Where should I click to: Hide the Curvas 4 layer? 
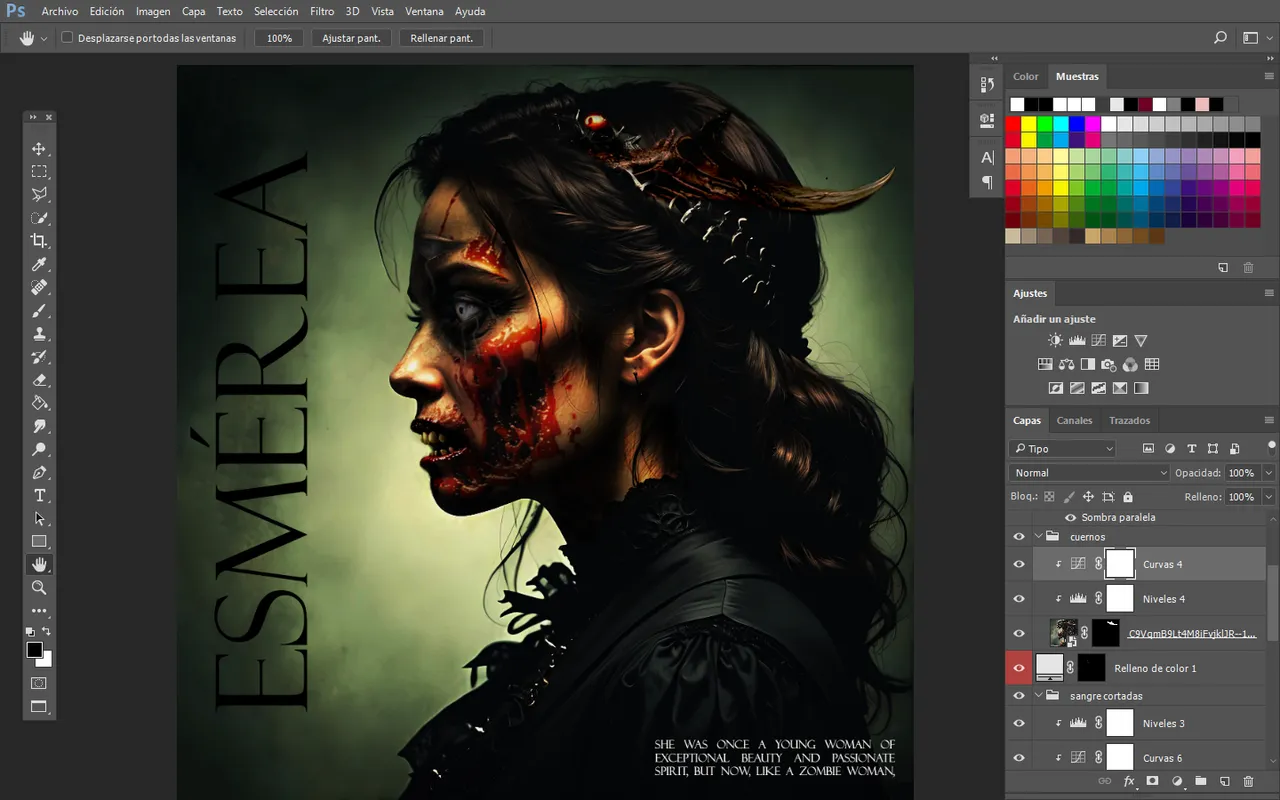tap(1019, 564)
